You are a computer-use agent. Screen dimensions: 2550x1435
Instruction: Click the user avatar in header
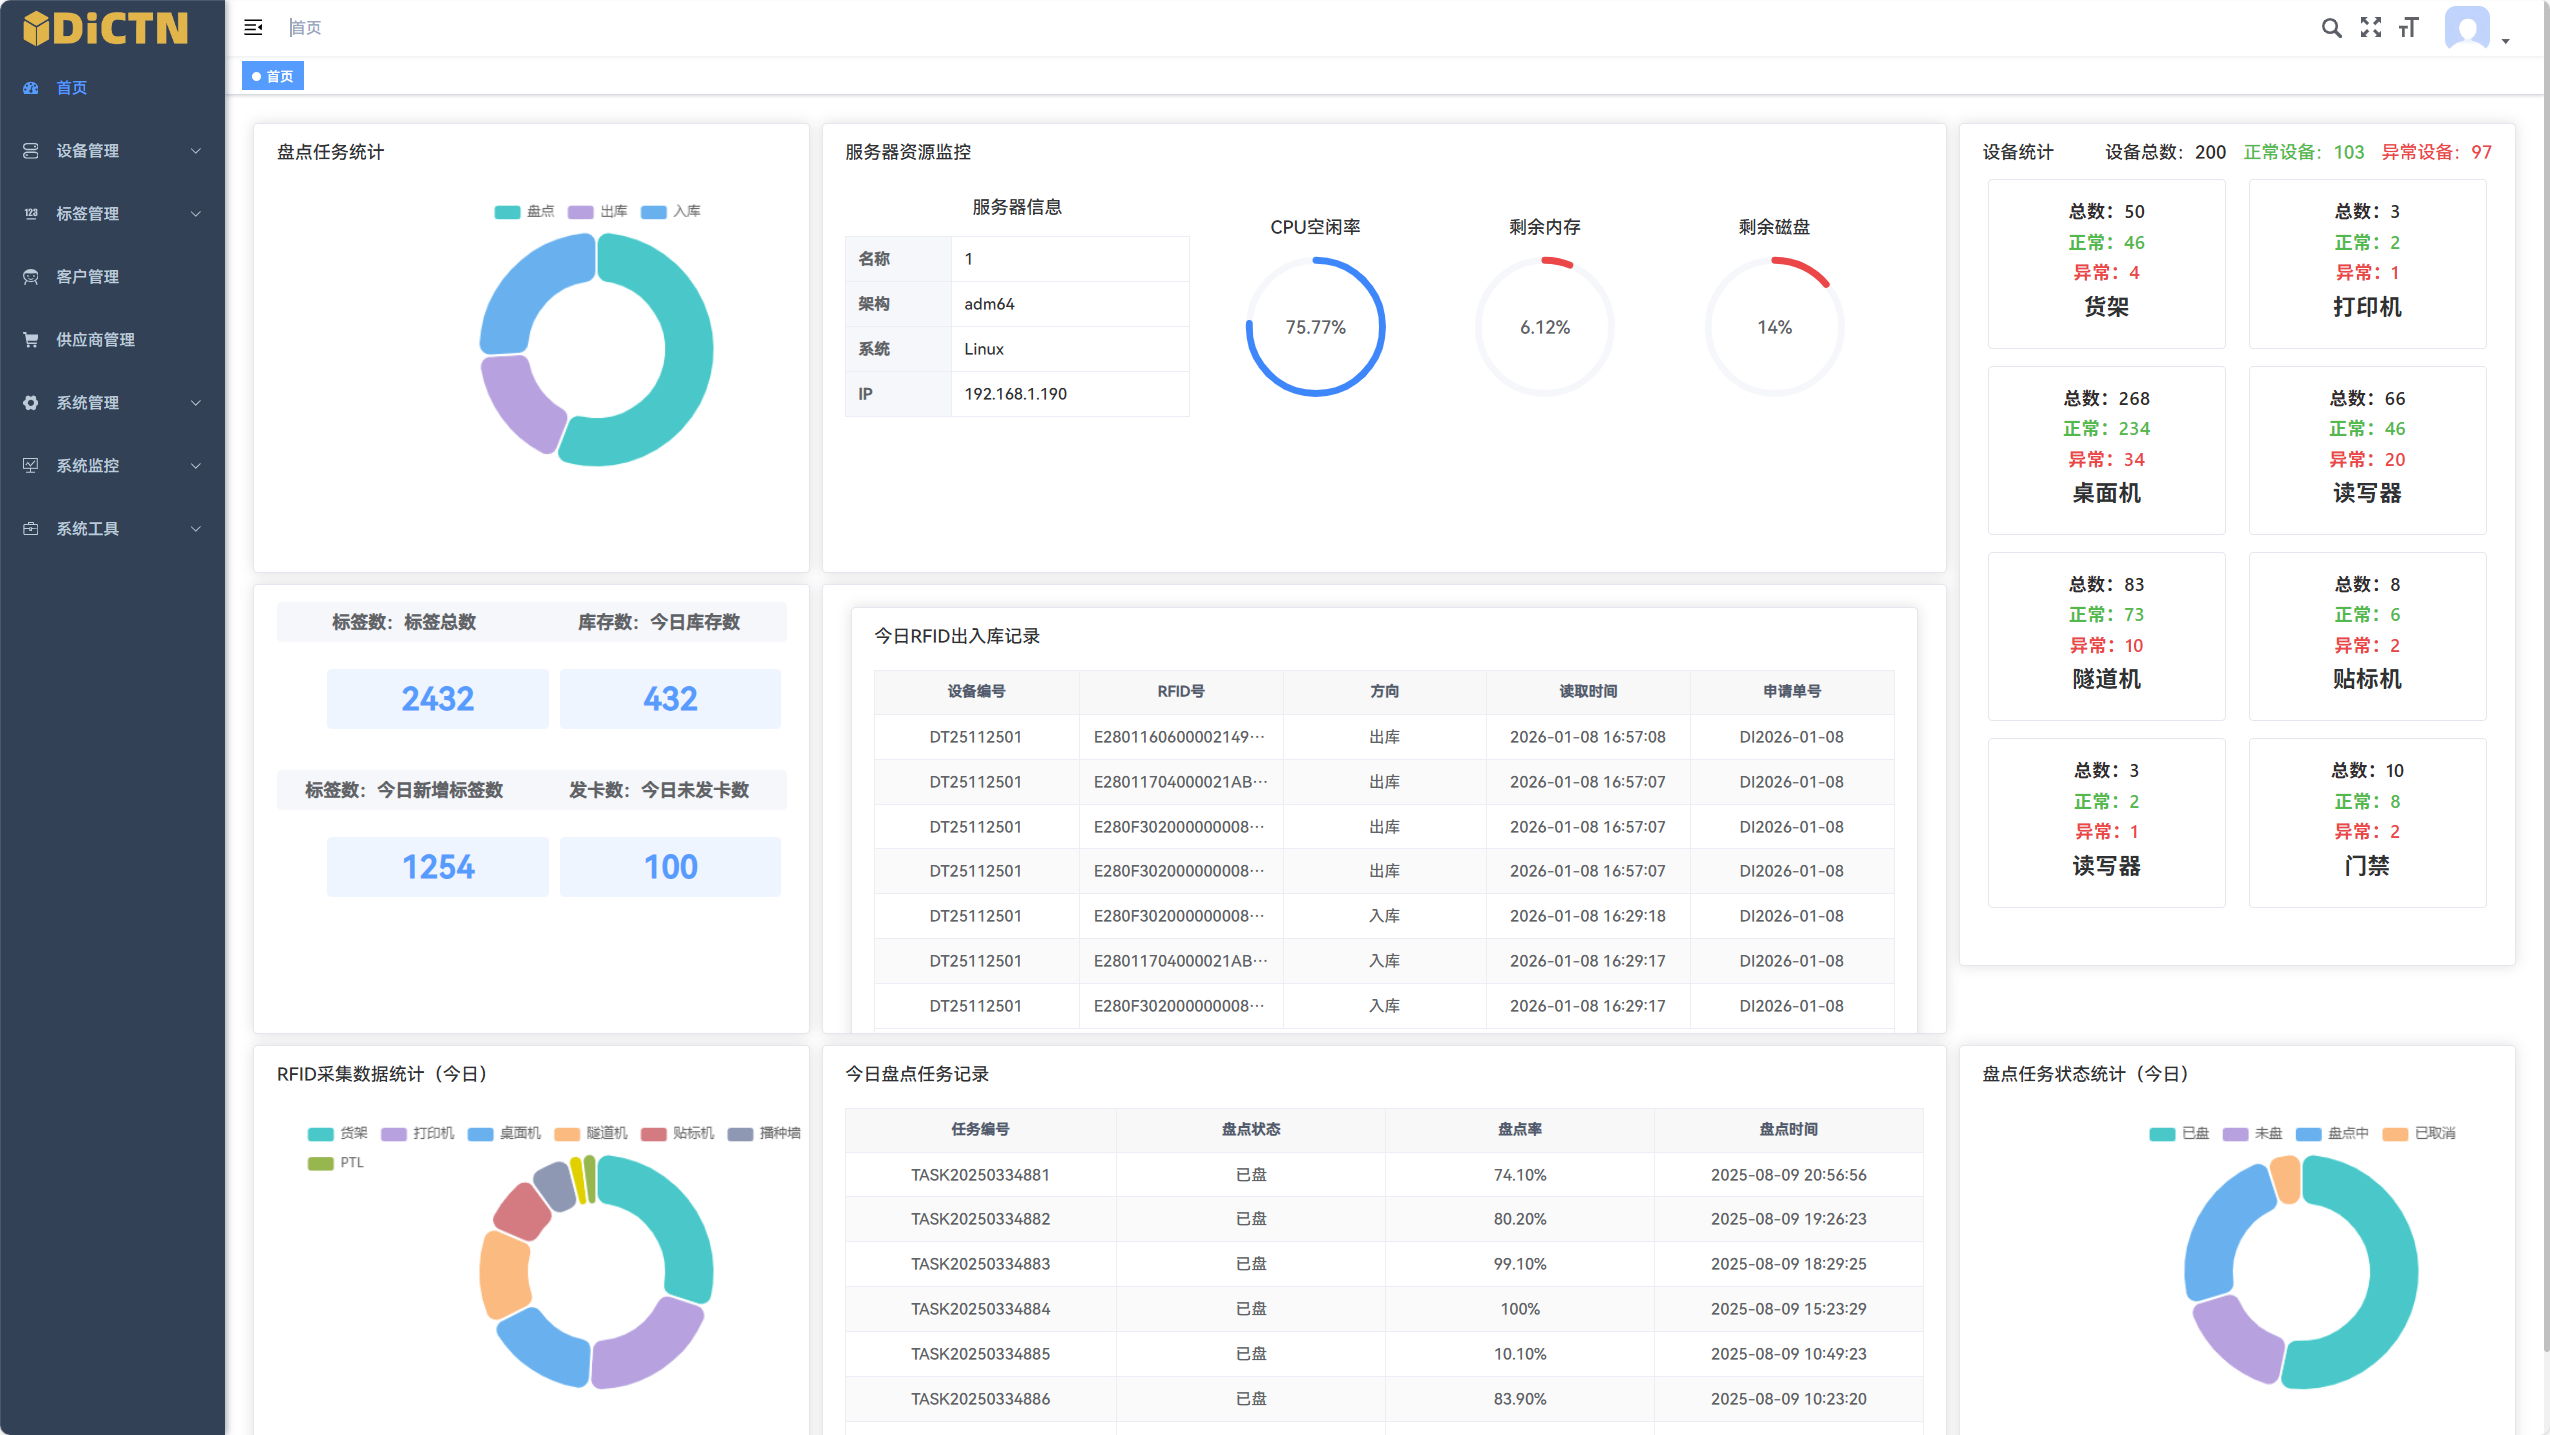tap(2467, 28)
